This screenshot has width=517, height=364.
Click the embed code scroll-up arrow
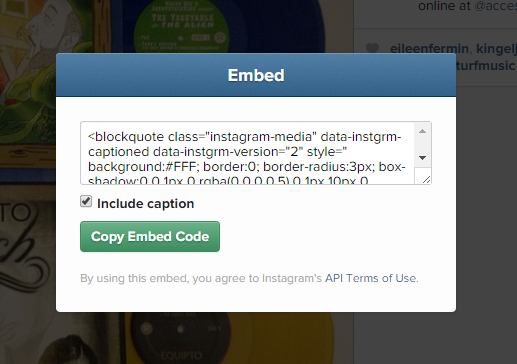422,131
